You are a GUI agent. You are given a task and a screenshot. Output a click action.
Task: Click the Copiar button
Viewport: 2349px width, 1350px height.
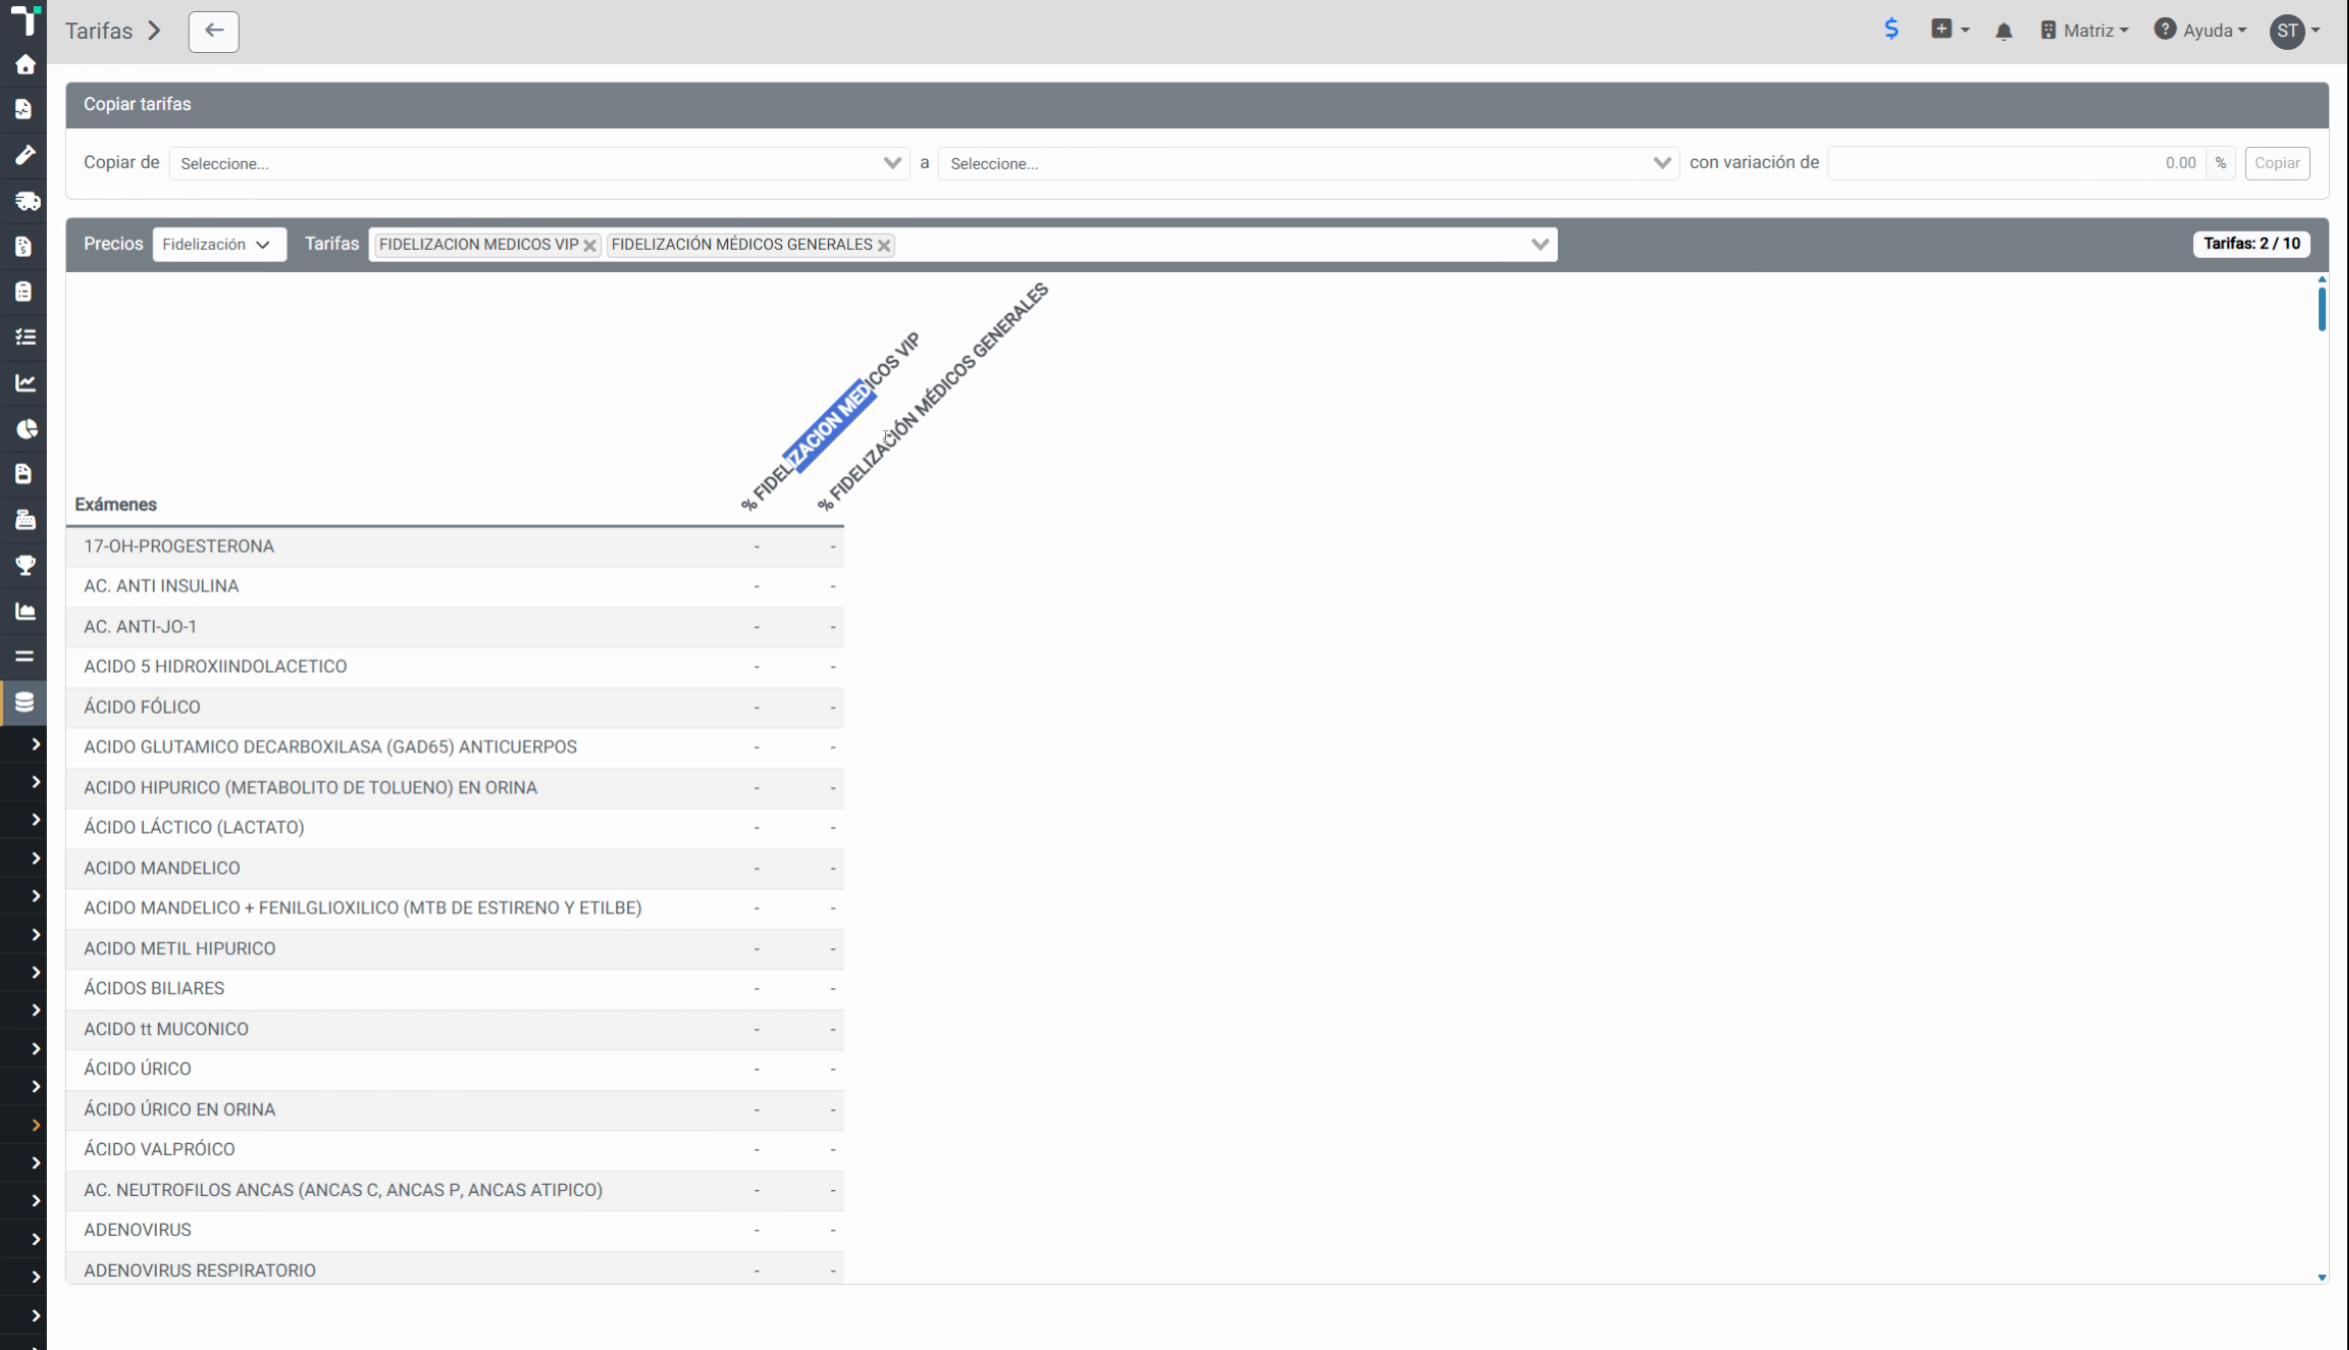click(x=2276, y=163)
